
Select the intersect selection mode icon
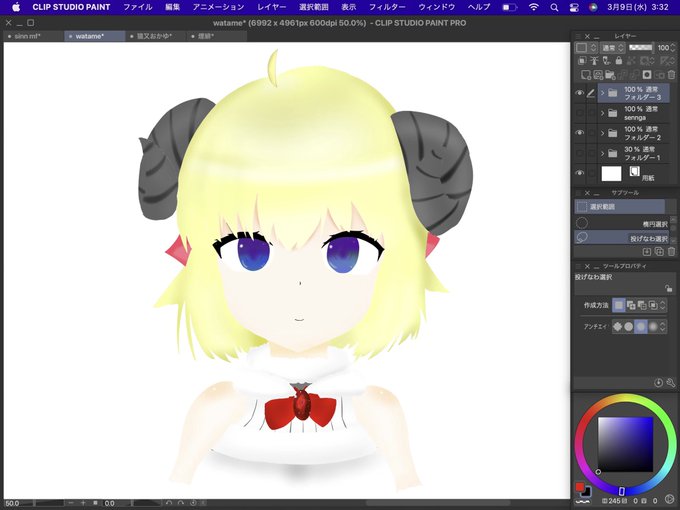[653, 305]
